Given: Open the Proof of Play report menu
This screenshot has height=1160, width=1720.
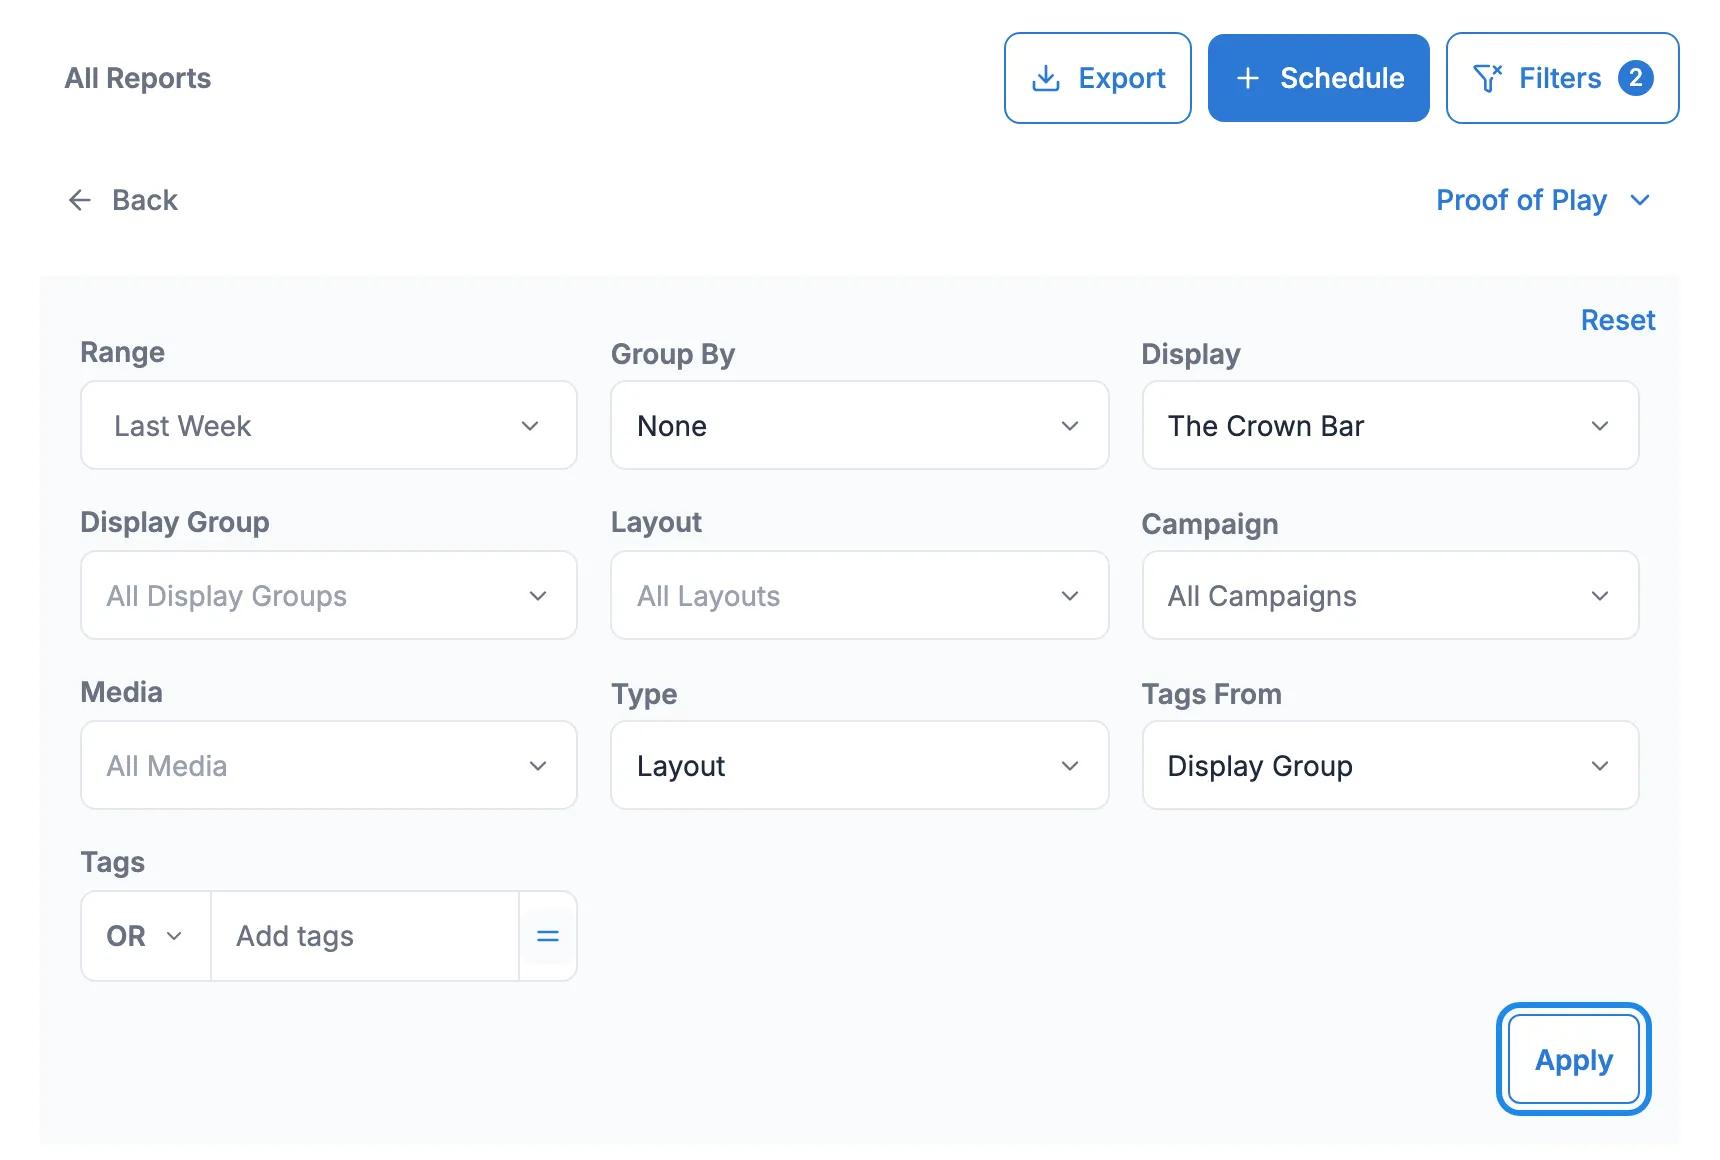Looking at the screenshot, I should (x=1542, y=200).
